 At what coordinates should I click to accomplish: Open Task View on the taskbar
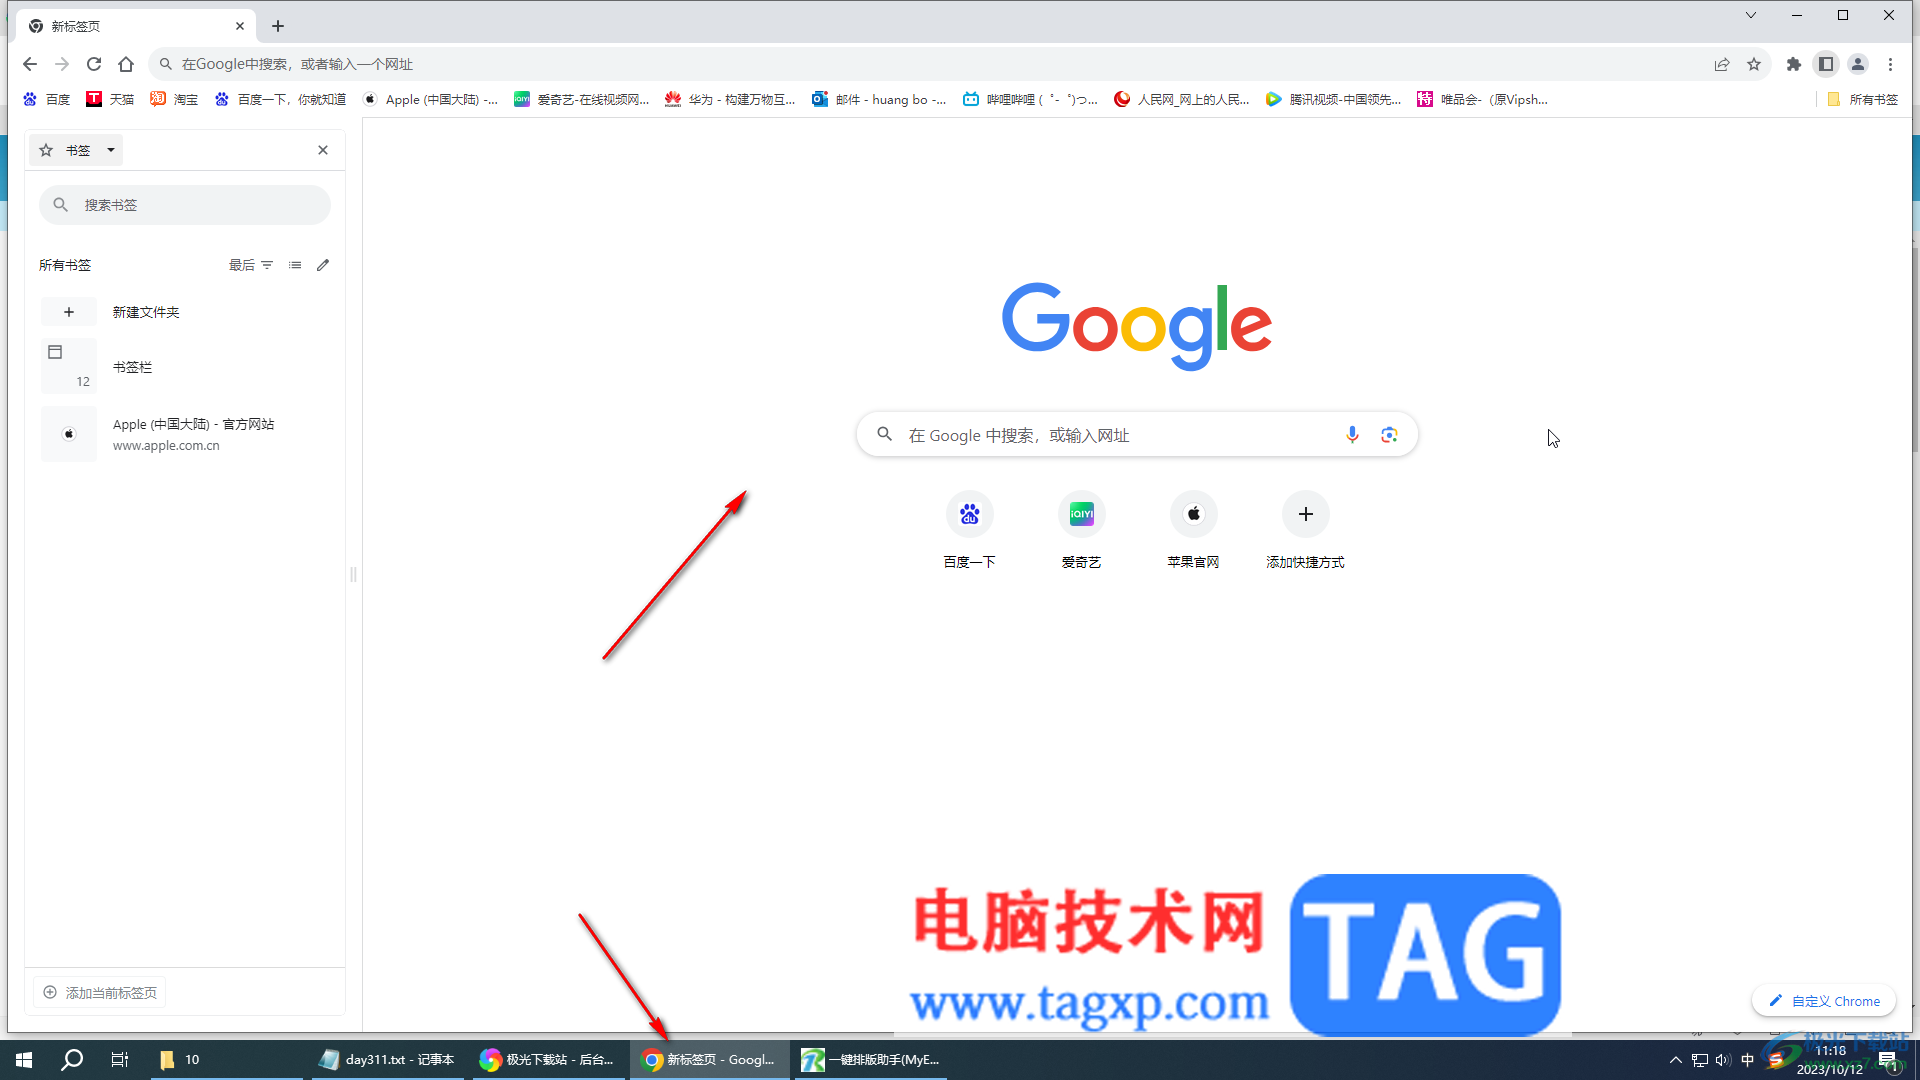(120, 1060)
